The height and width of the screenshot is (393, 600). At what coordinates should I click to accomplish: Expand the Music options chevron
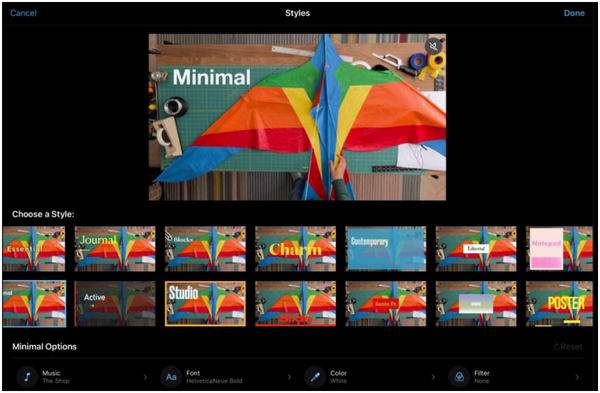(145, 377)
